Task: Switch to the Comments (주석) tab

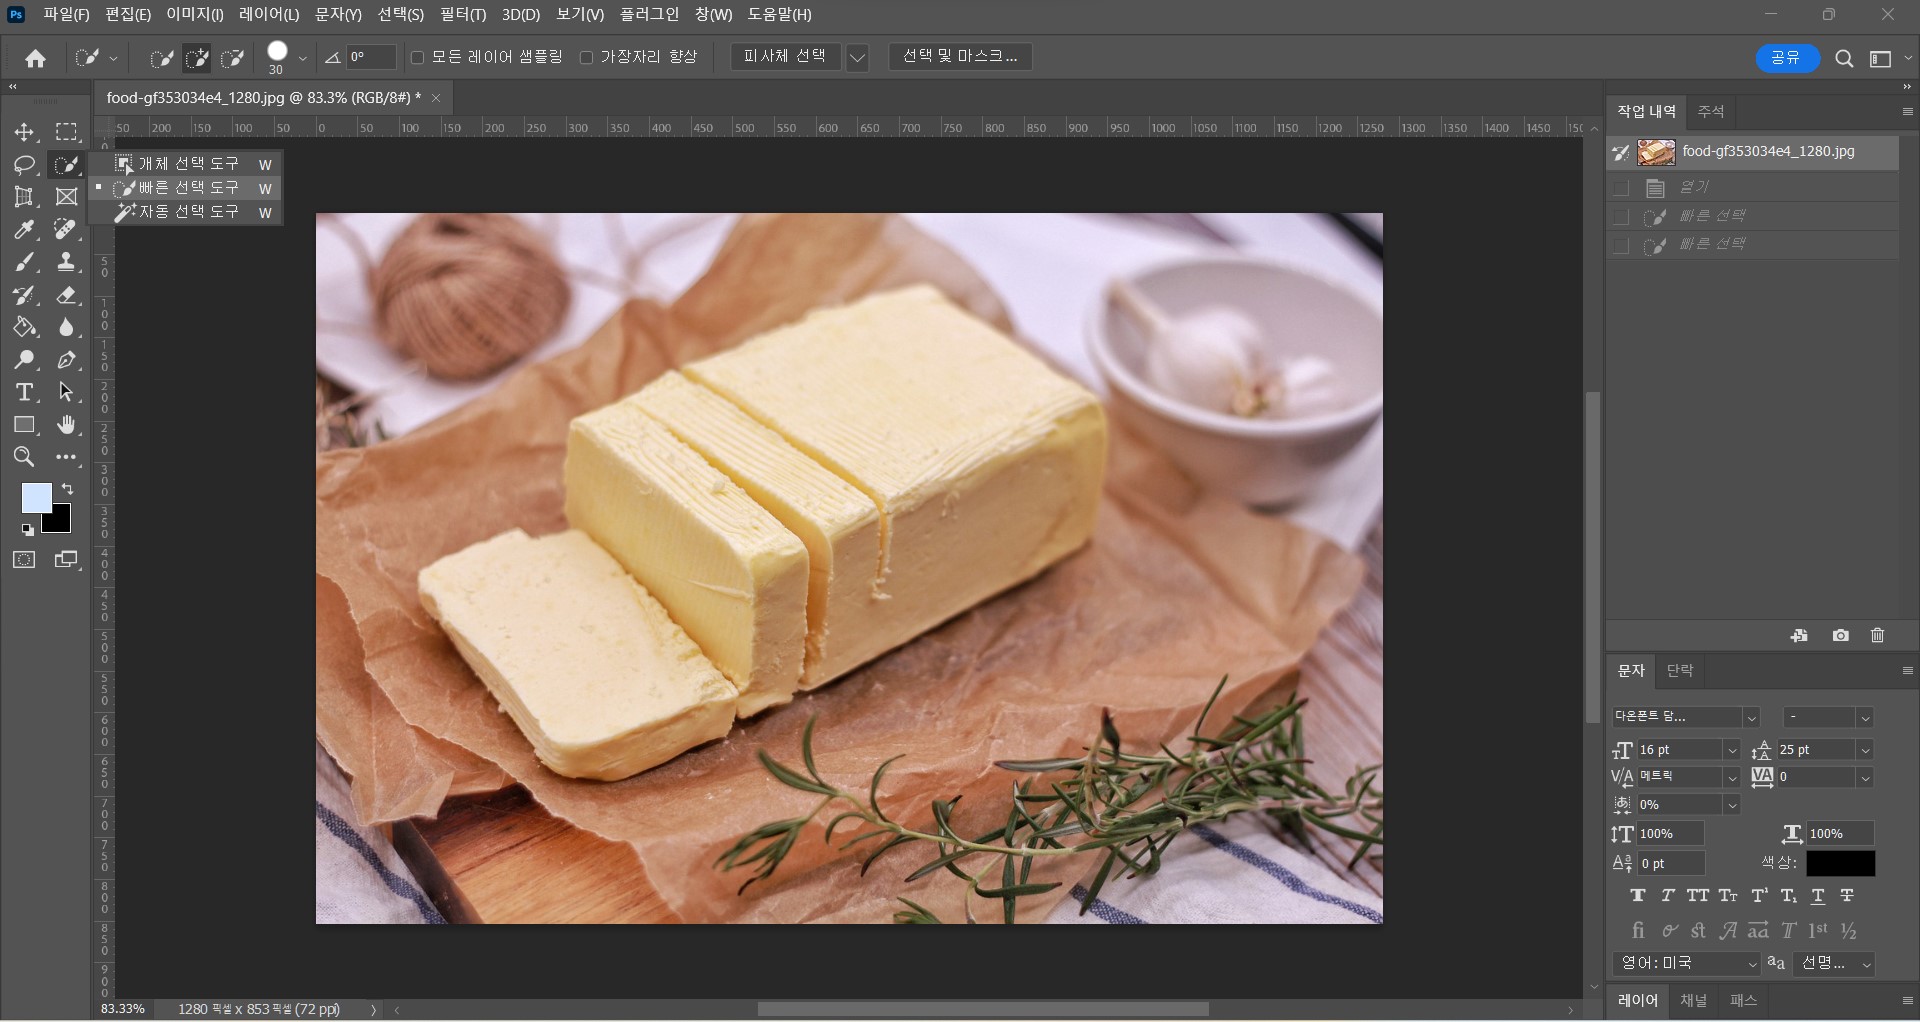Action: [1711, 111]
